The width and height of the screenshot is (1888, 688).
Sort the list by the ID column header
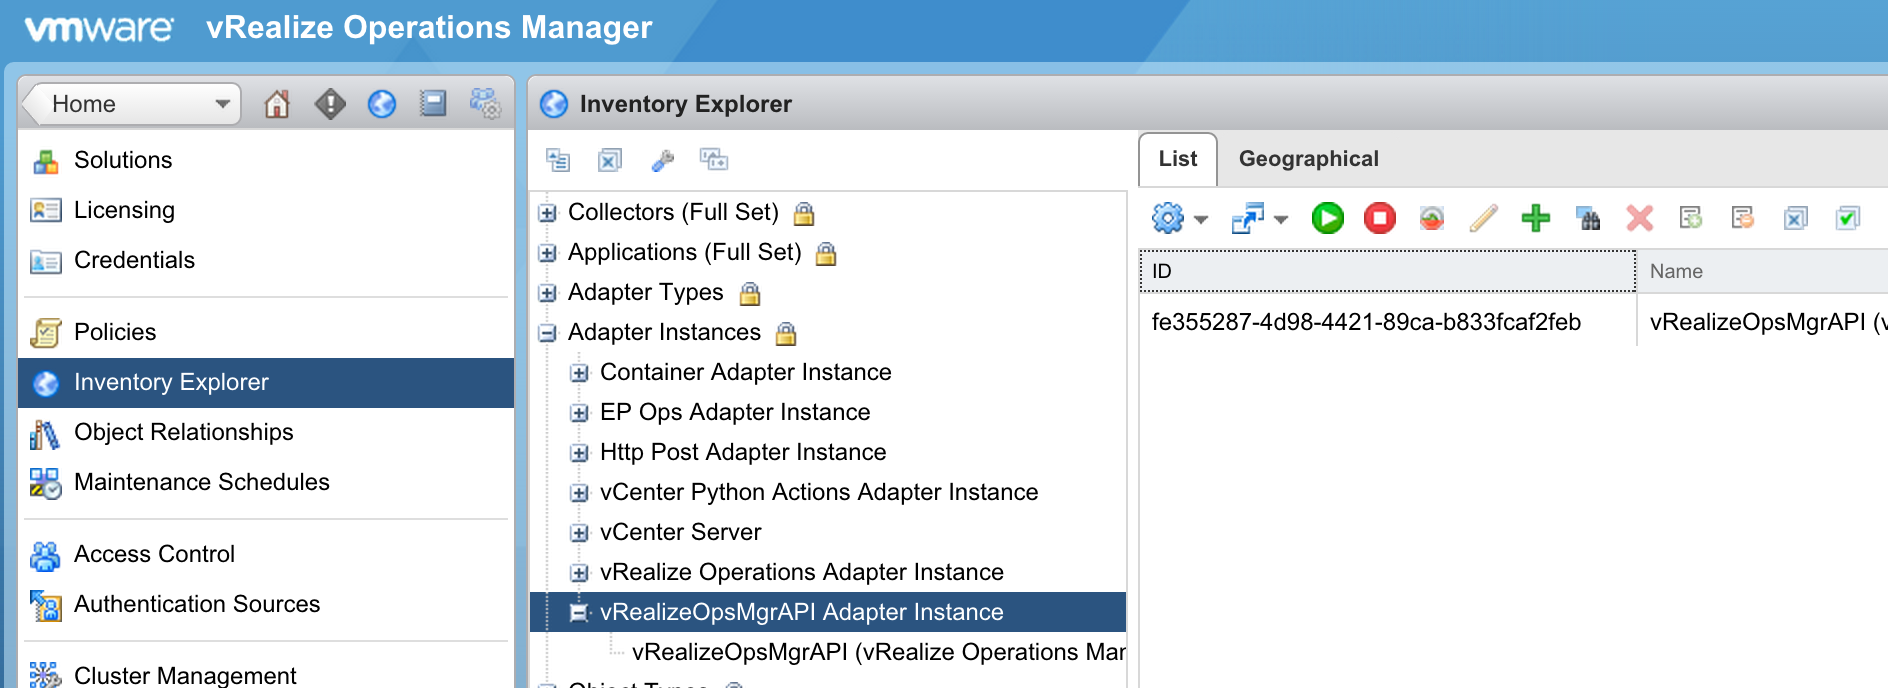pos(1386,271)
